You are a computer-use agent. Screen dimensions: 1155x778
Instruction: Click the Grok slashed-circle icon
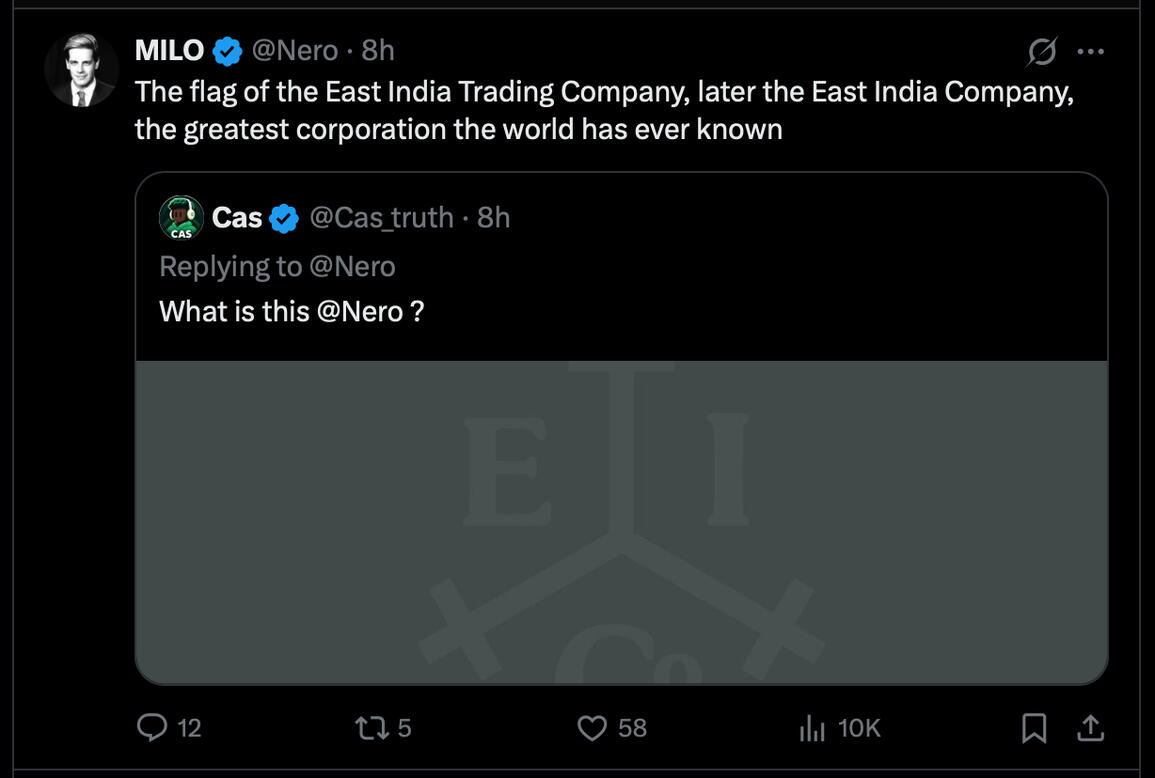pos(1042,51)
